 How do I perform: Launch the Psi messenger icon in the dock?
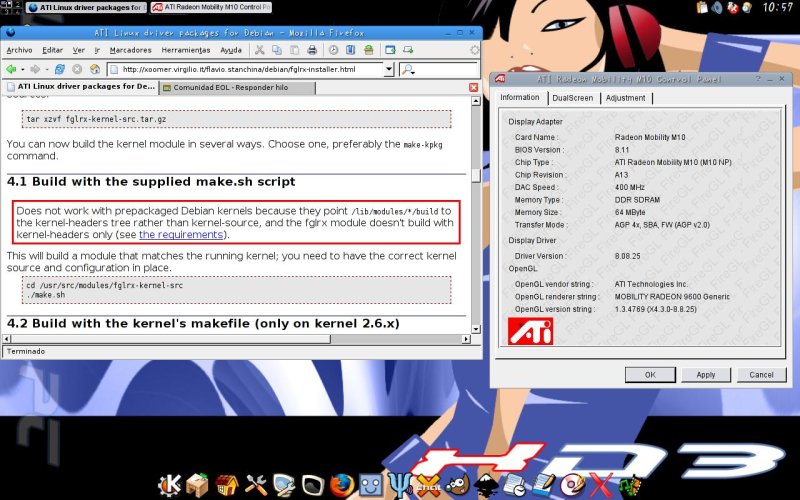(399, 485)
